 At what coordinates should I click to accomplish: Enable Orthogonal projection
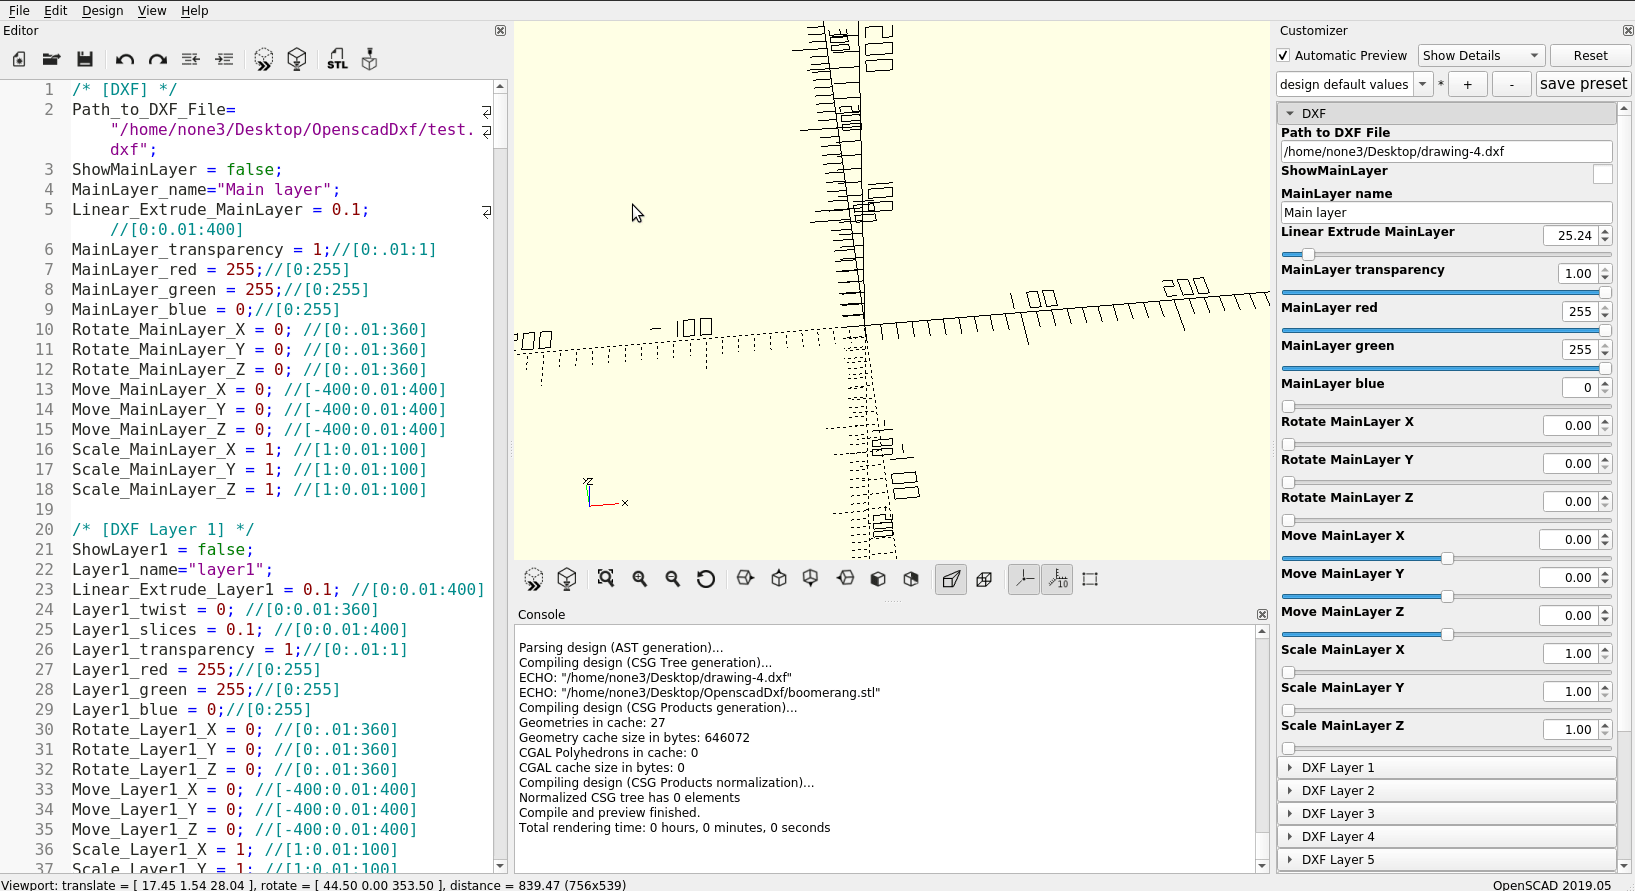click(x=985, y=579)
